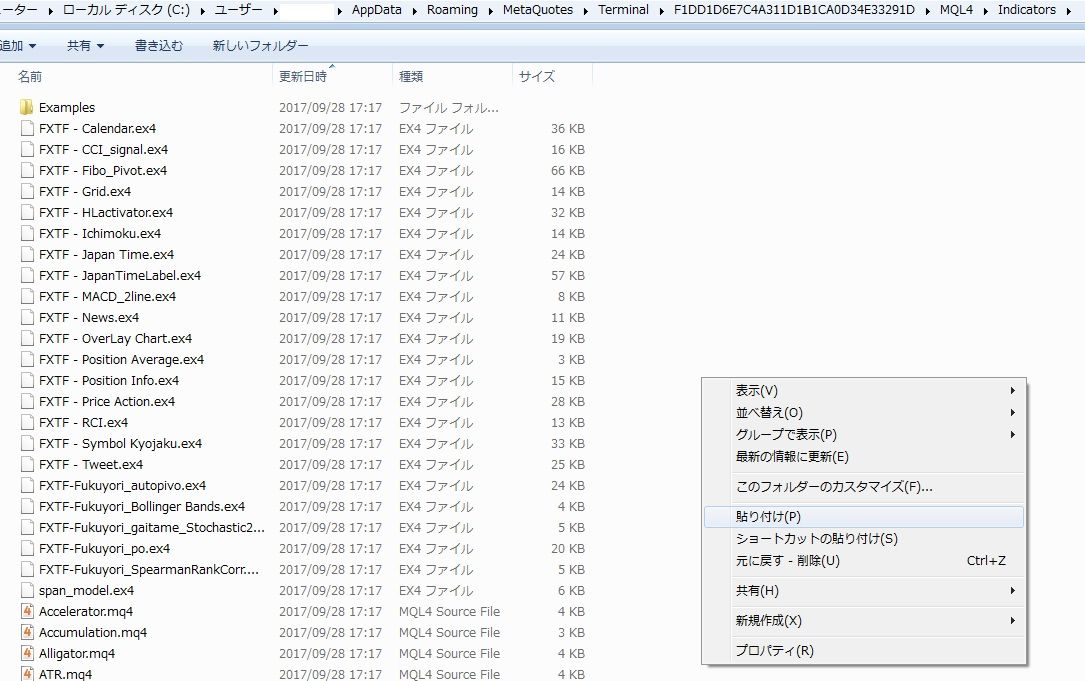Select FXTF-Fukuyori_Bollinger Bands.ex4 file name
The image size is (1085, 681).
pos(142,507)
